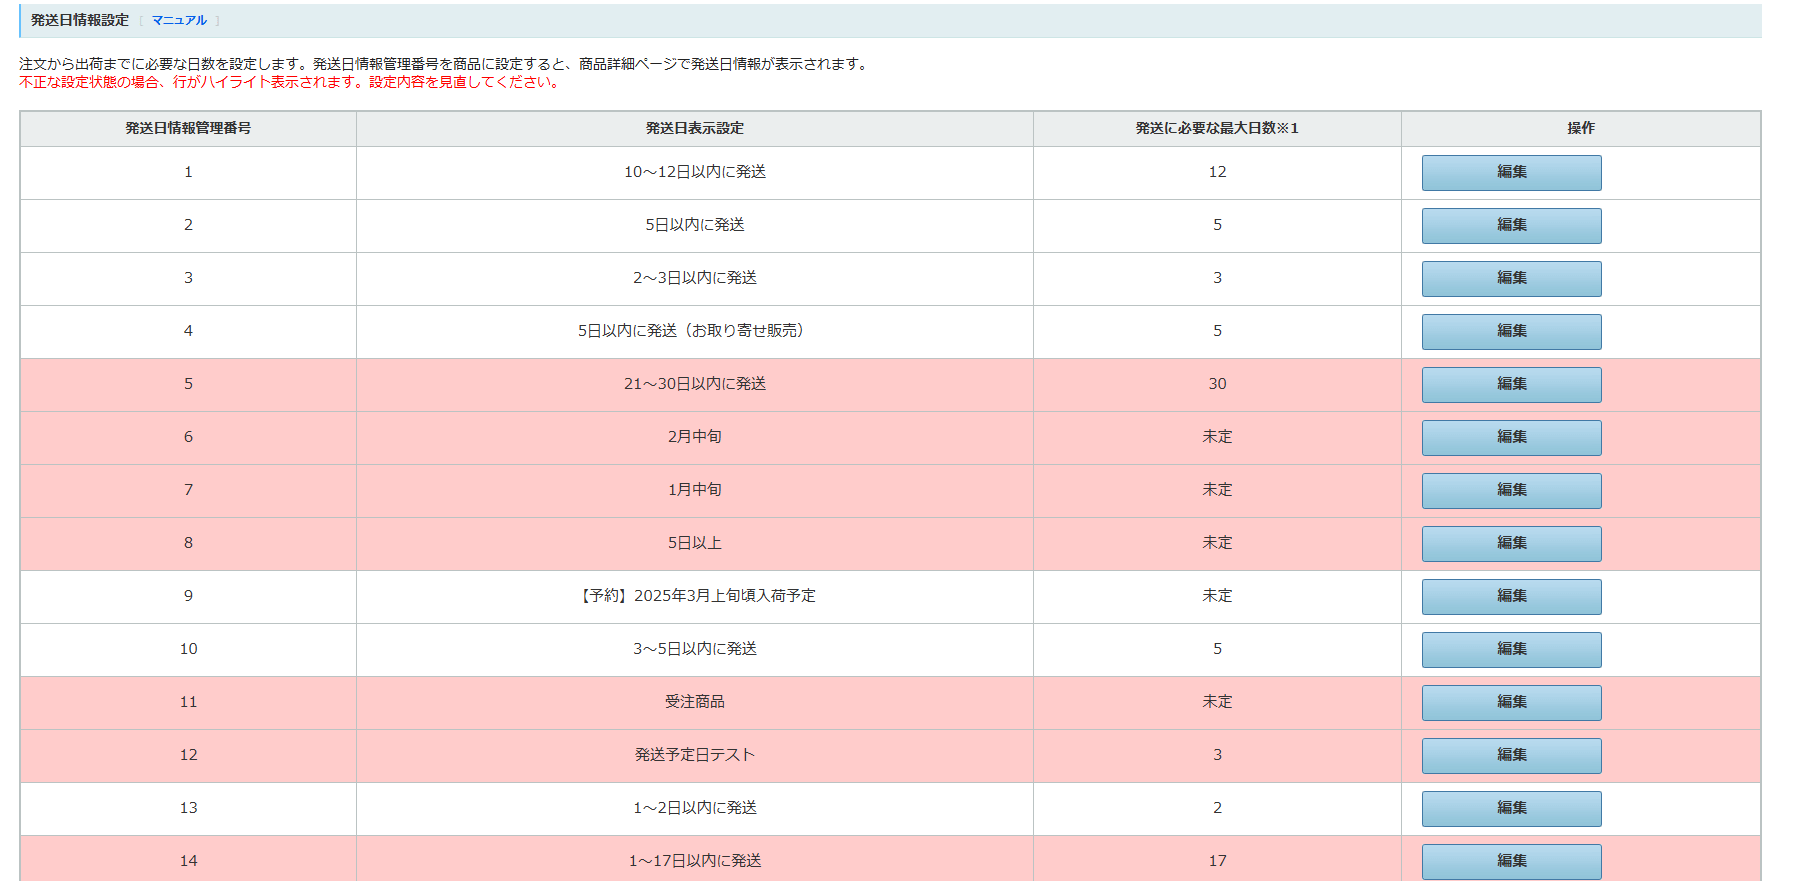The height and width of the screenshot is (881, 1798).
Task: Select the 2月中旬 cell
Action: pyautogui.click(x=695, y=437)
